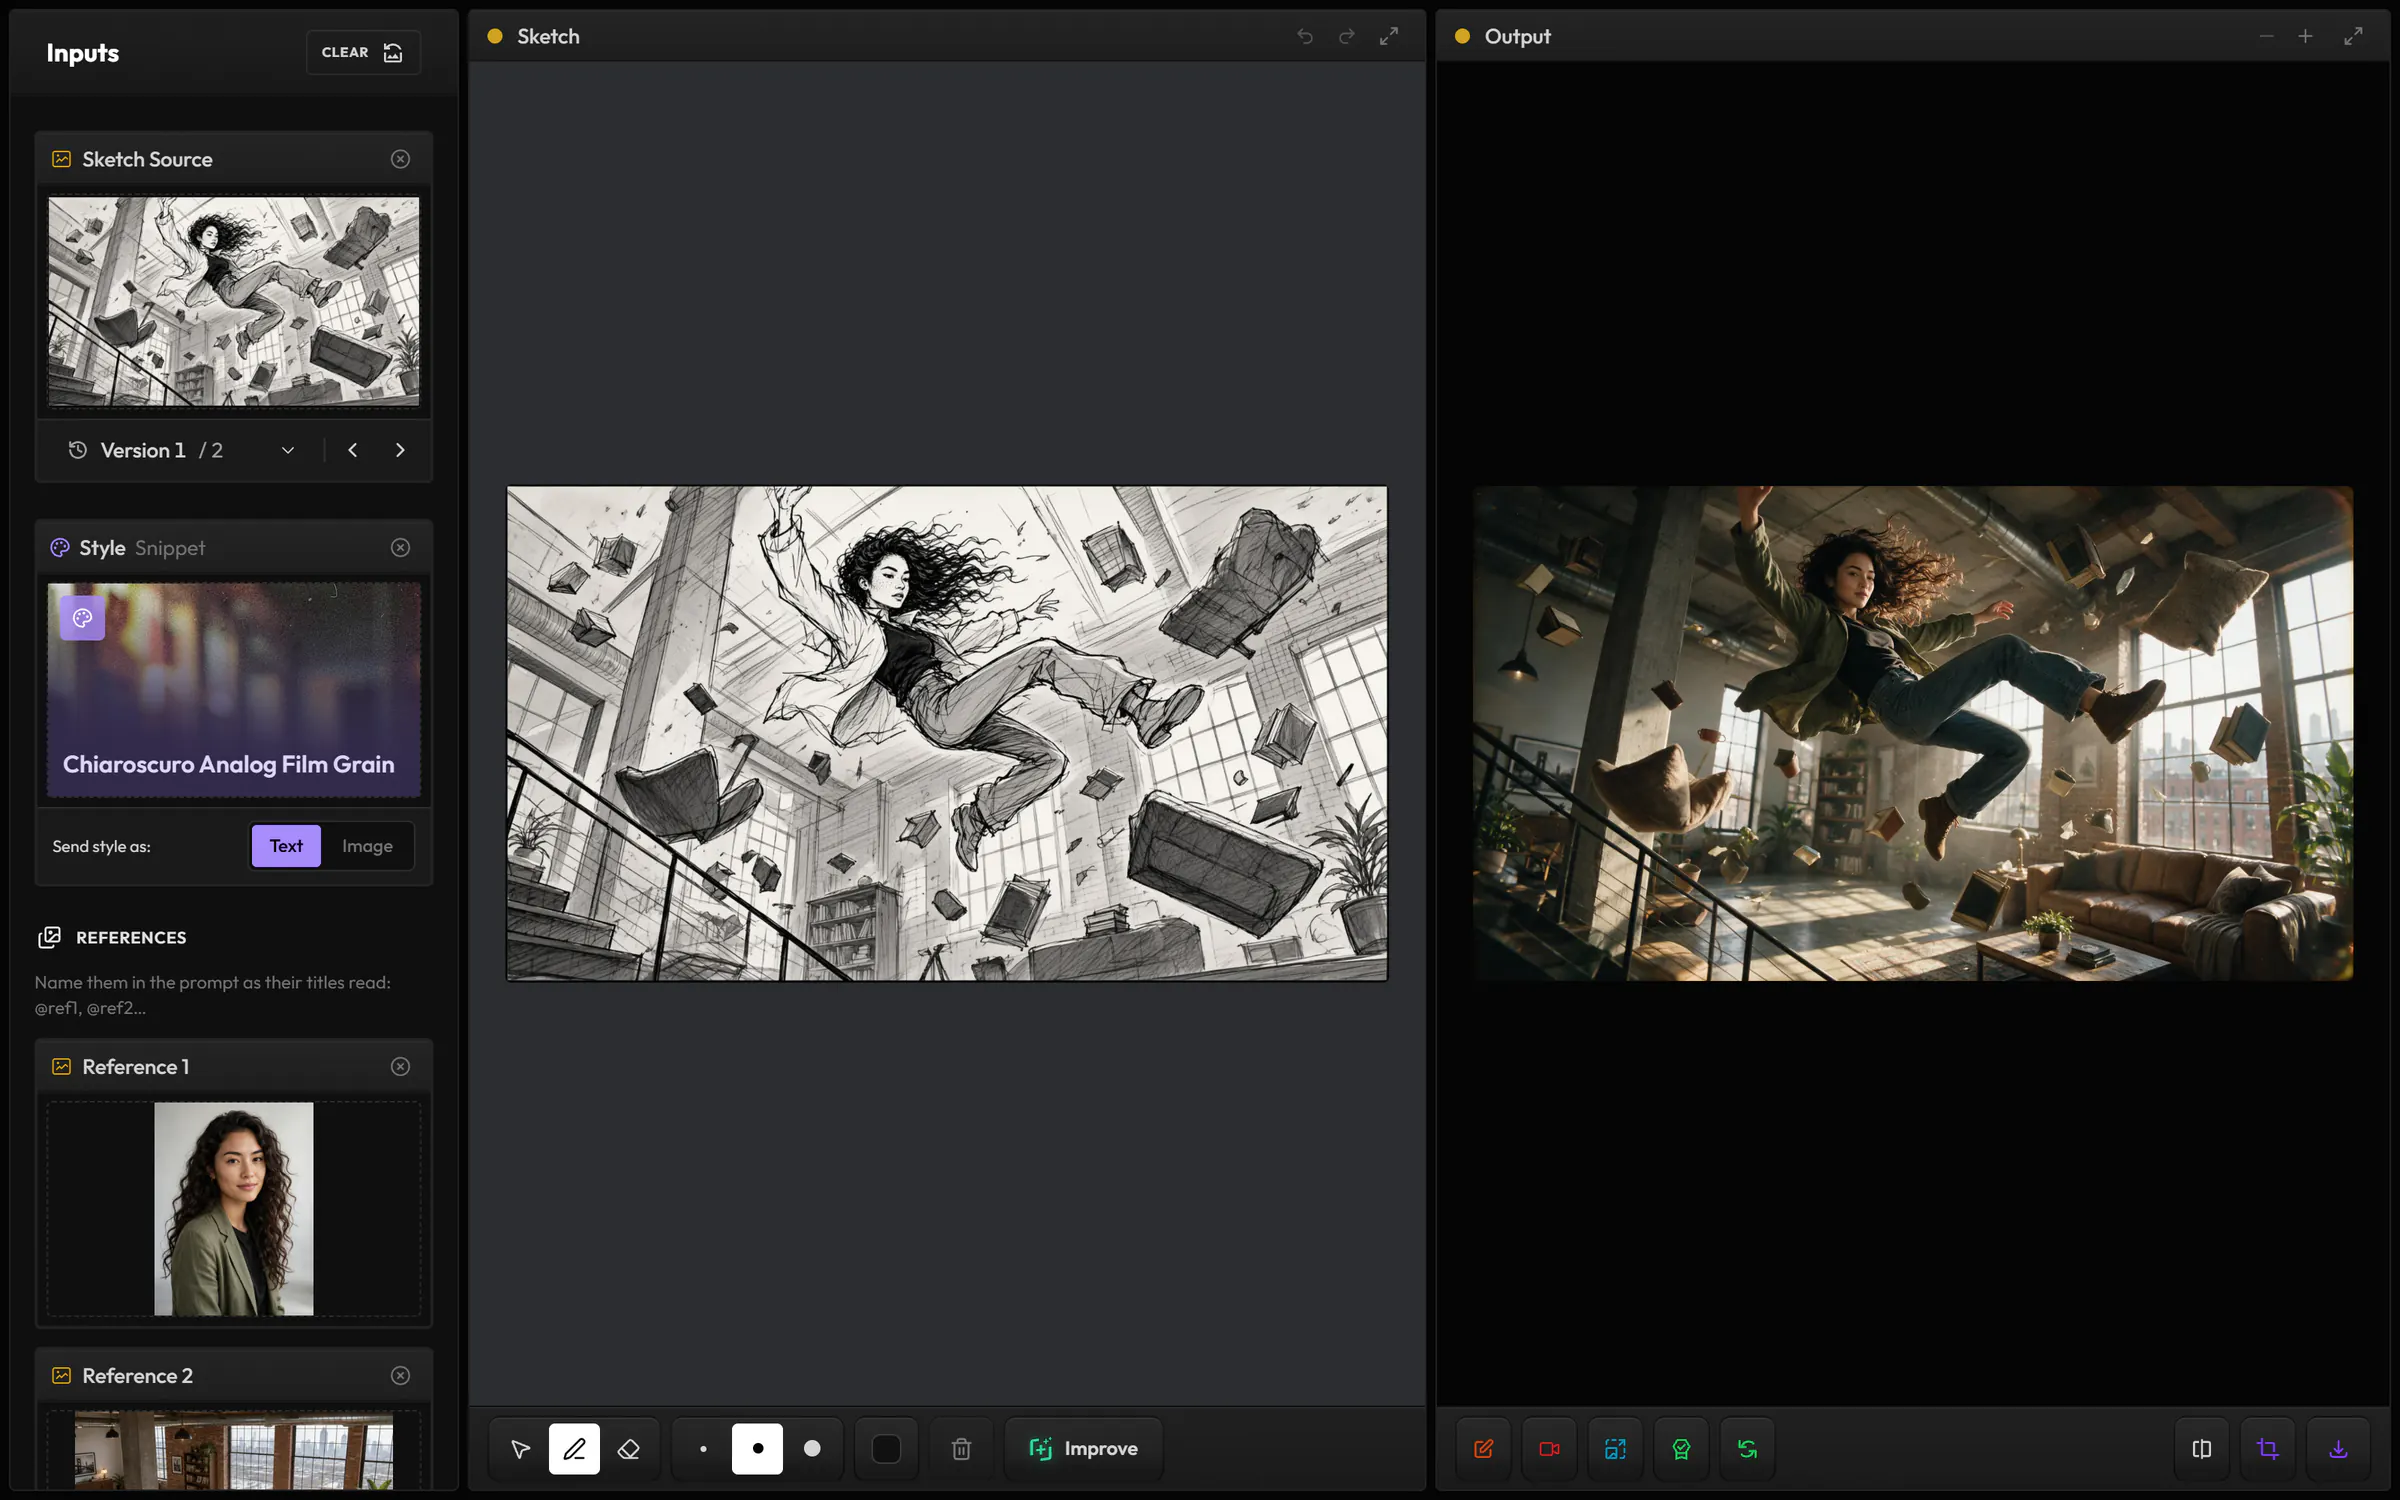Remove Reference 2
2400x1500 pixels.
pos(400,1375)
